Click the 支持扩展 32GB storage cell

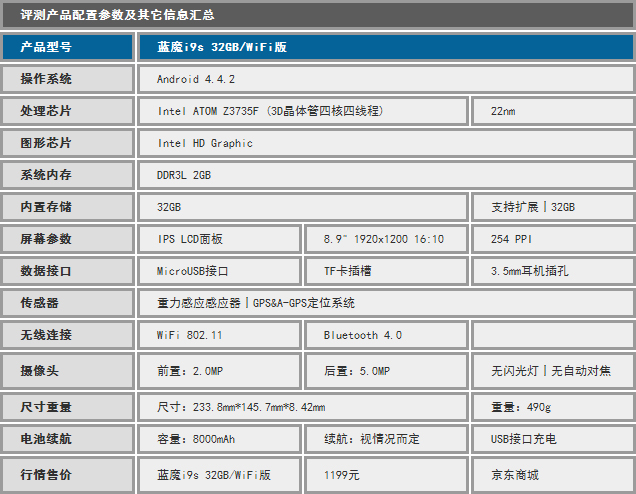pyautogui.click(x=553, y=207)
